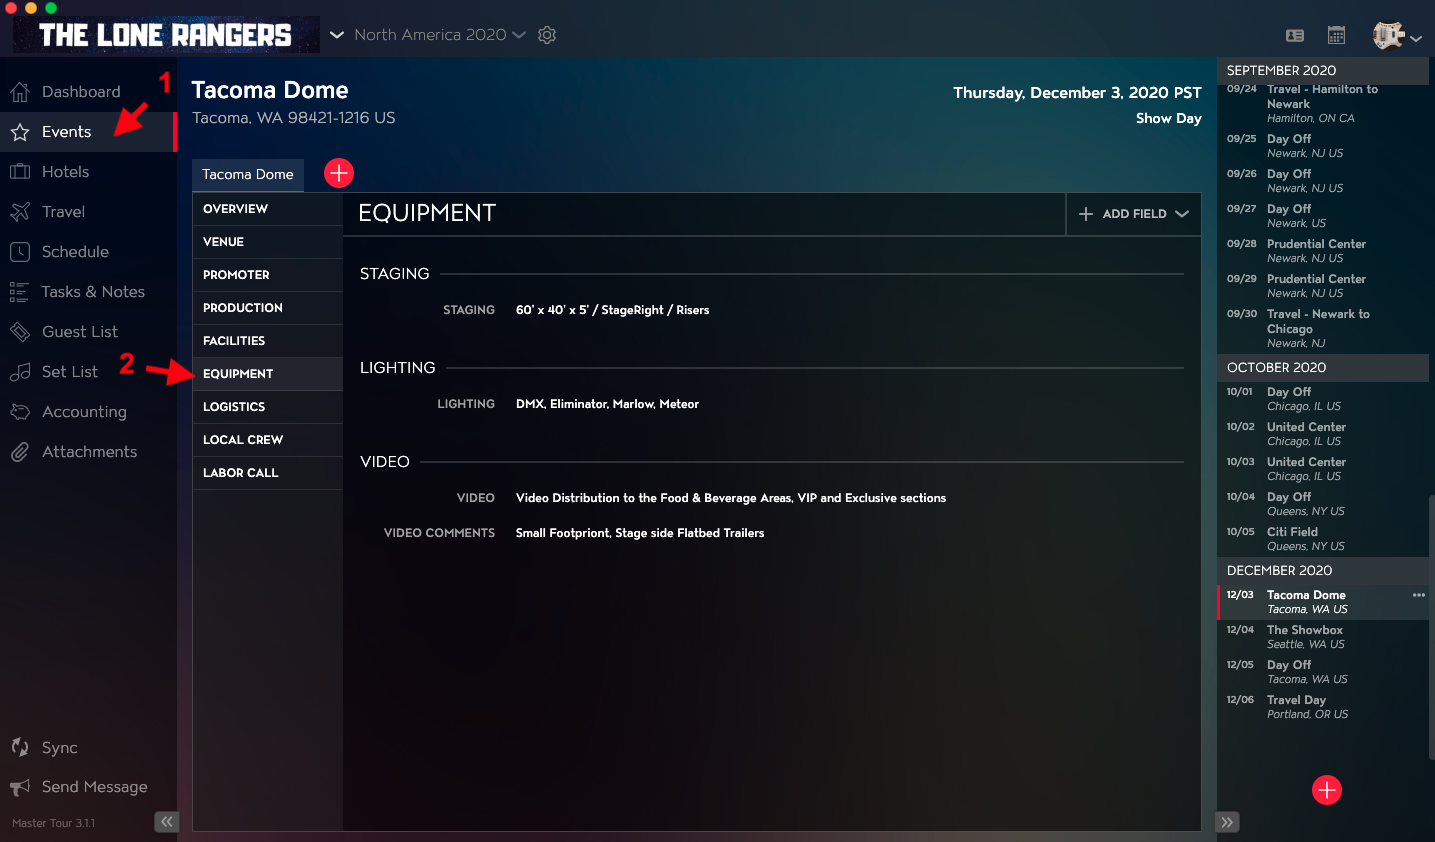Collapse the right date panel
This screenshot has width=1435, height=842.
tap(1227, 822)
